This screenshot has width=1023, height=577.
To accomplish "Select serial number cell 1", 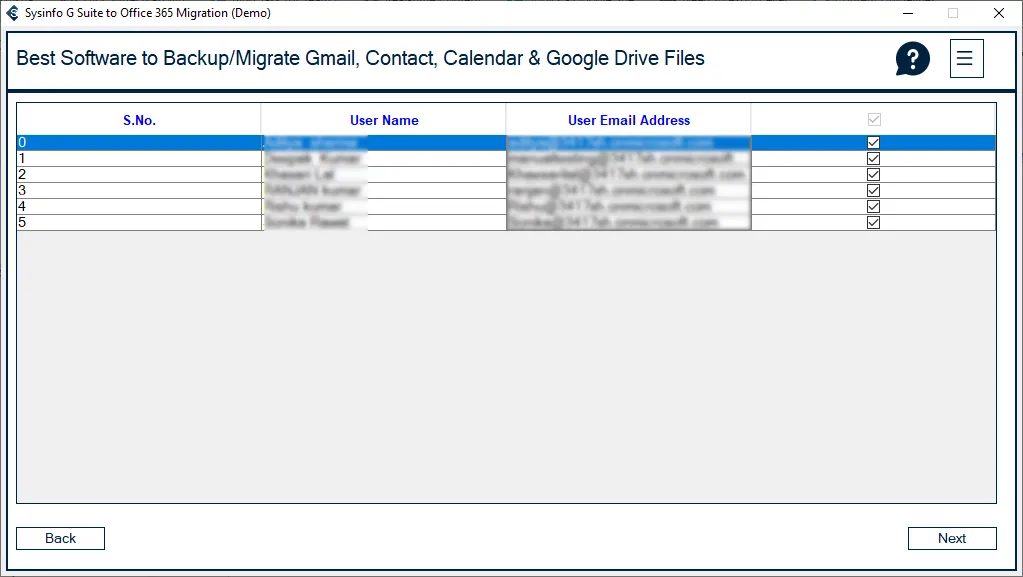I will coord(139,159).
